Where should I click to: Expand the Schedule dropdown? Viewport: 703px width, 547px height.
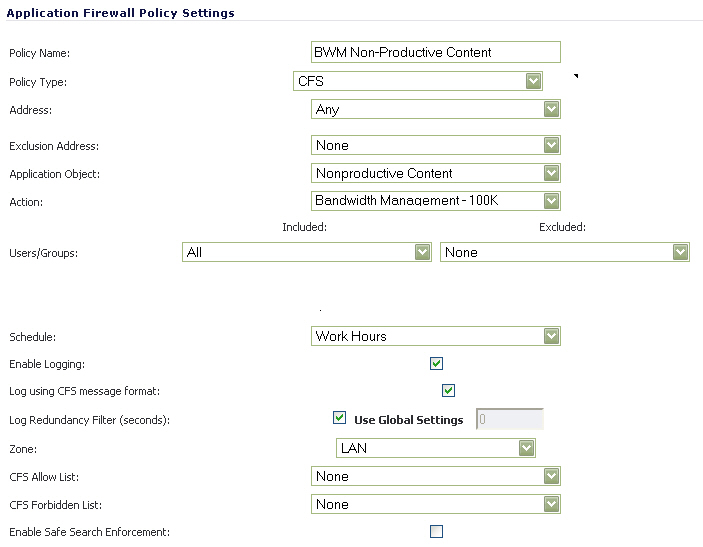436,336
